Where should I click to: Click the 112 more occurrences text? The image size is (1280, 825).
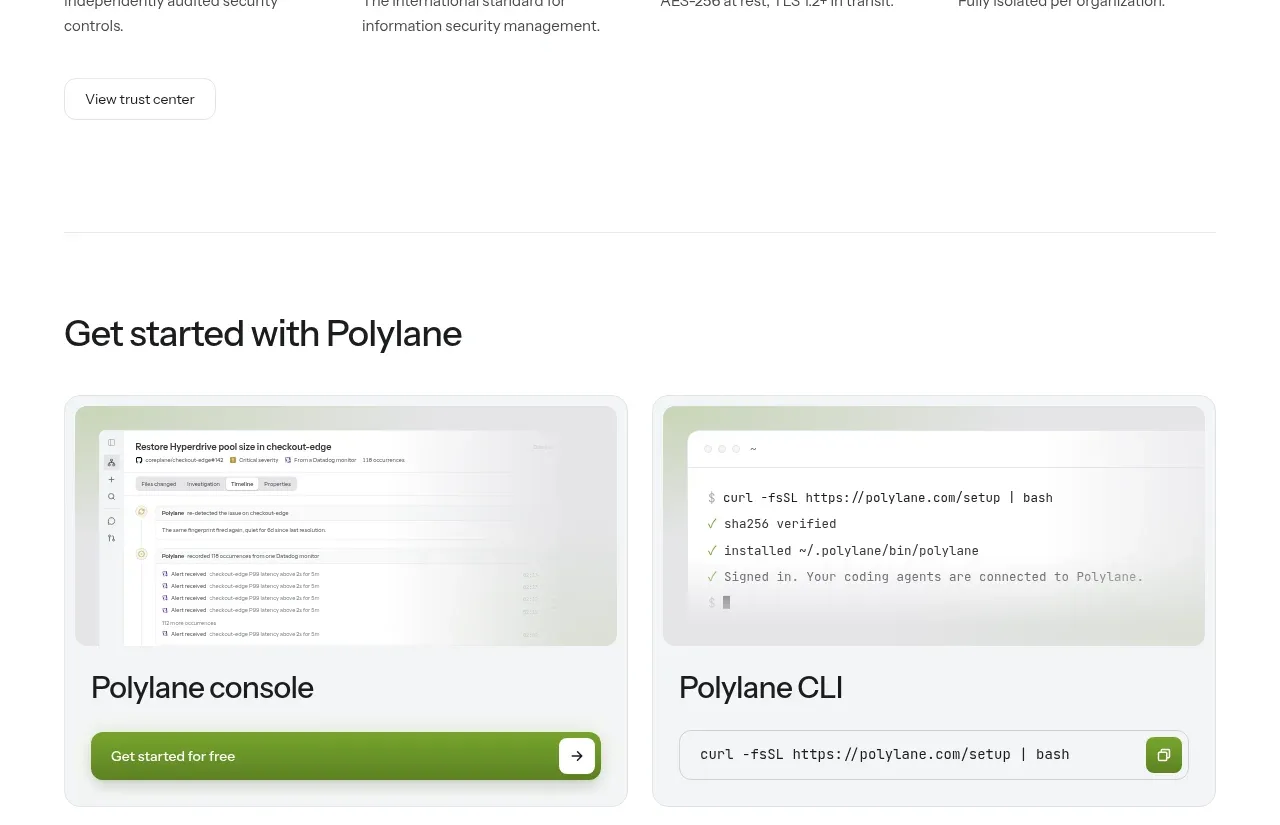(189, 623)
